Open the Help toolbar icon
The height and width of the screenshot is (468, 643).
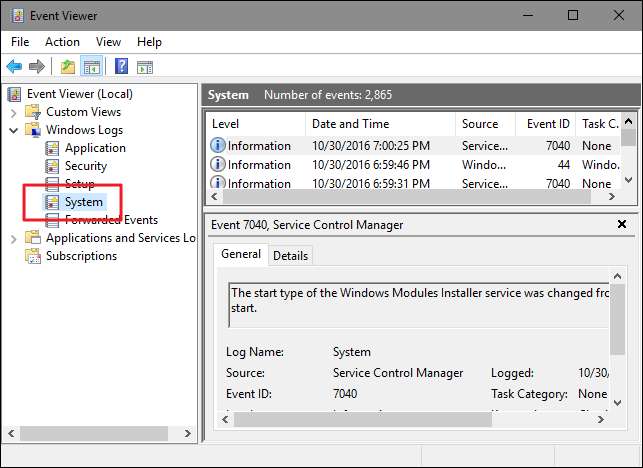click(121, 67)
